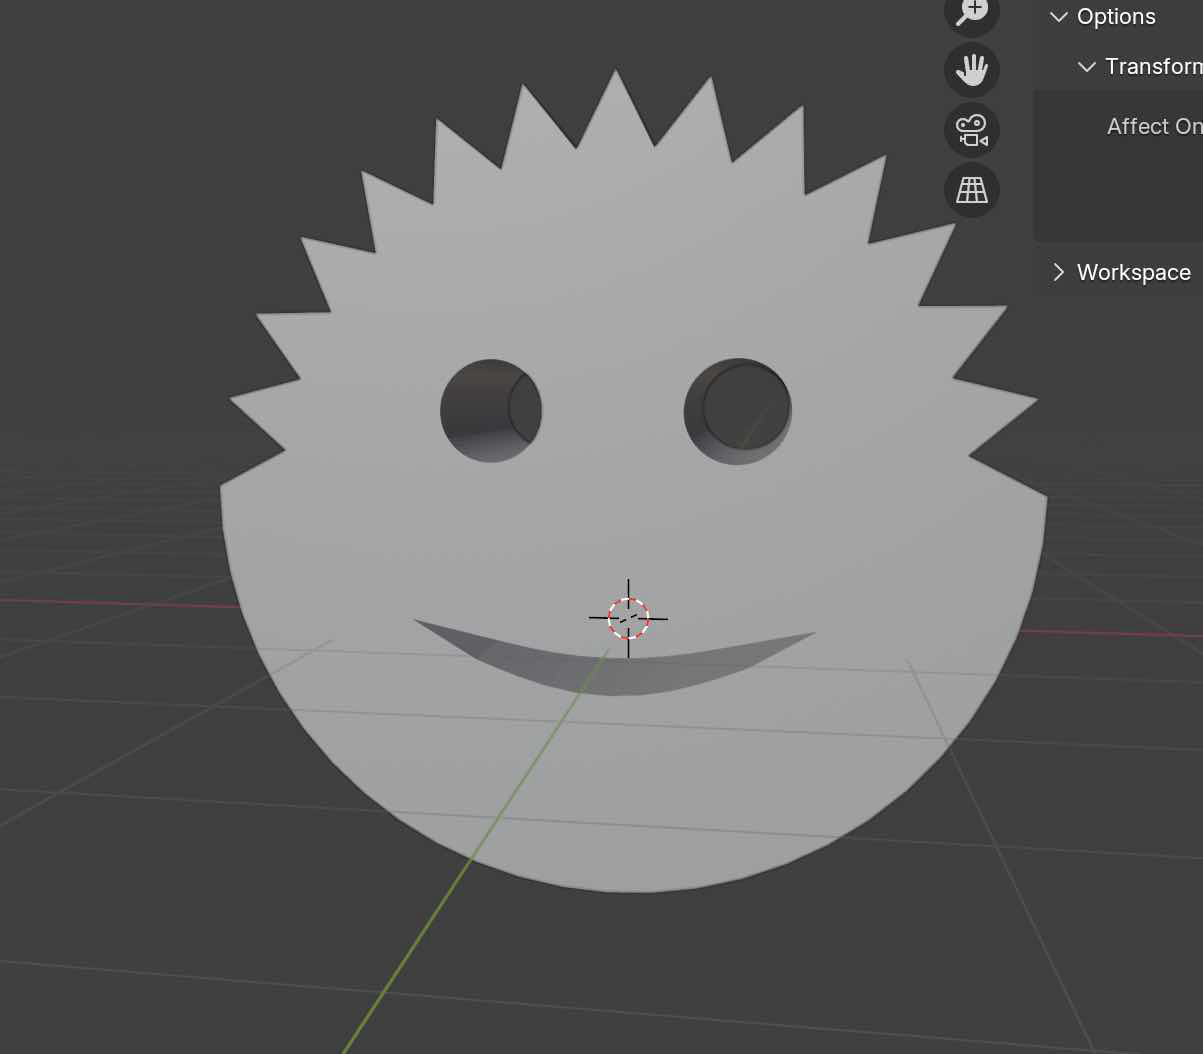1203x1054 pixels.
Task: Click the Affect Only label
Action: pyautogui.click(x=1154, y=127)
